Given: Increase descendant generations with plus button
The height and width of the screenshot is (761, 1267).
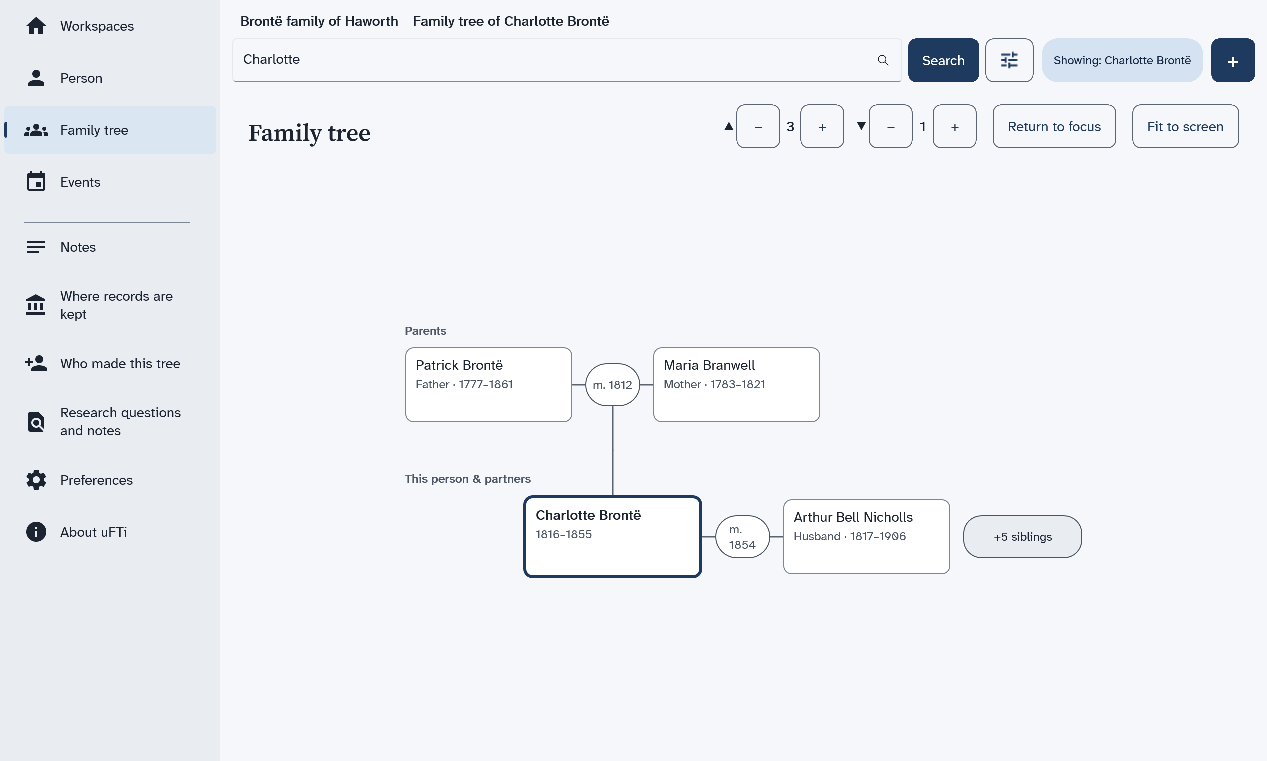Looking at the screenshot, I should click(955, 126).
